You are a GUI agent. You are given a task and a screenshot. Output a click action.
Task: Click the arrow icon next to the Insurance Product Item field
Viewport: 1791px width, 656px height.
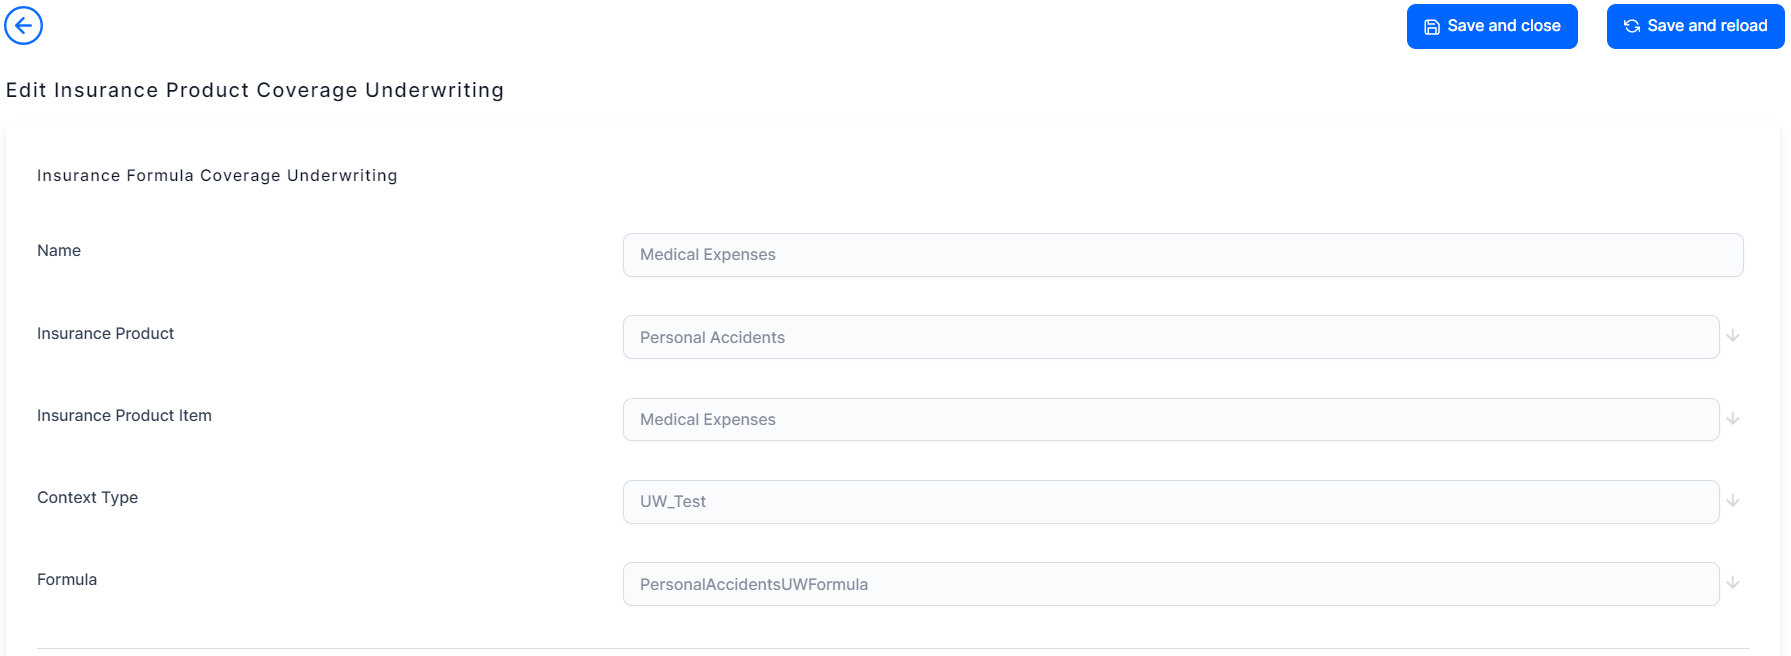click(x=1733, y=419)
